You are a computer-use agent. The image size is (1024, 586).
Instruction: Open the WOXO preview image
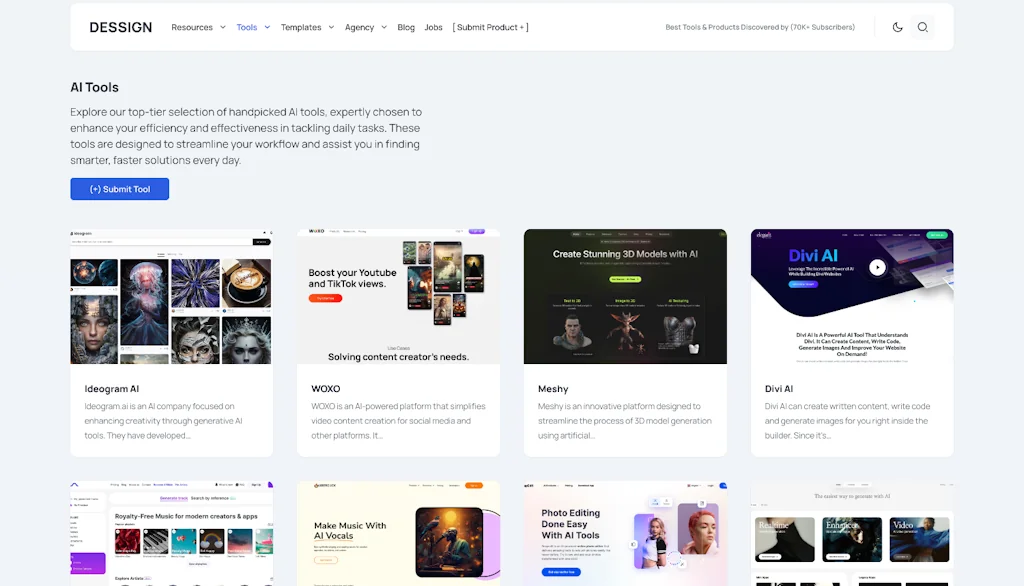[398, 297]
